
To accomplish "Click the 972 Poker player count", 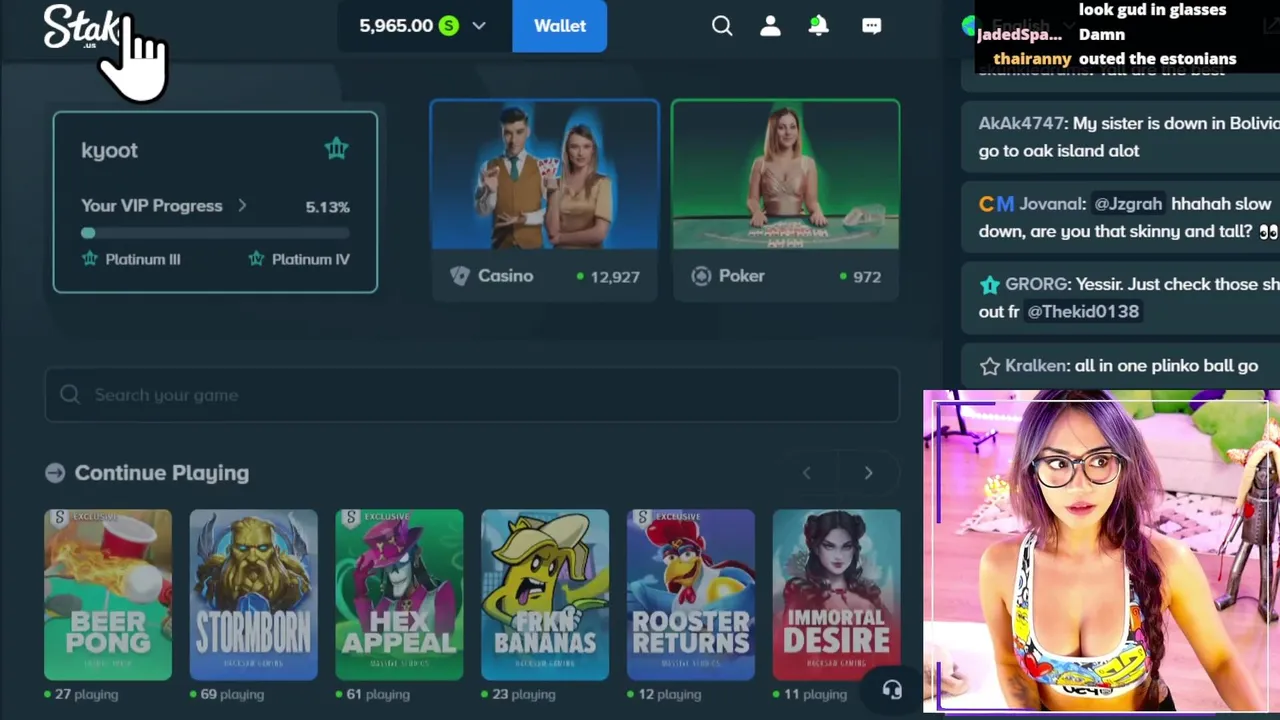I will coord(867,277).
